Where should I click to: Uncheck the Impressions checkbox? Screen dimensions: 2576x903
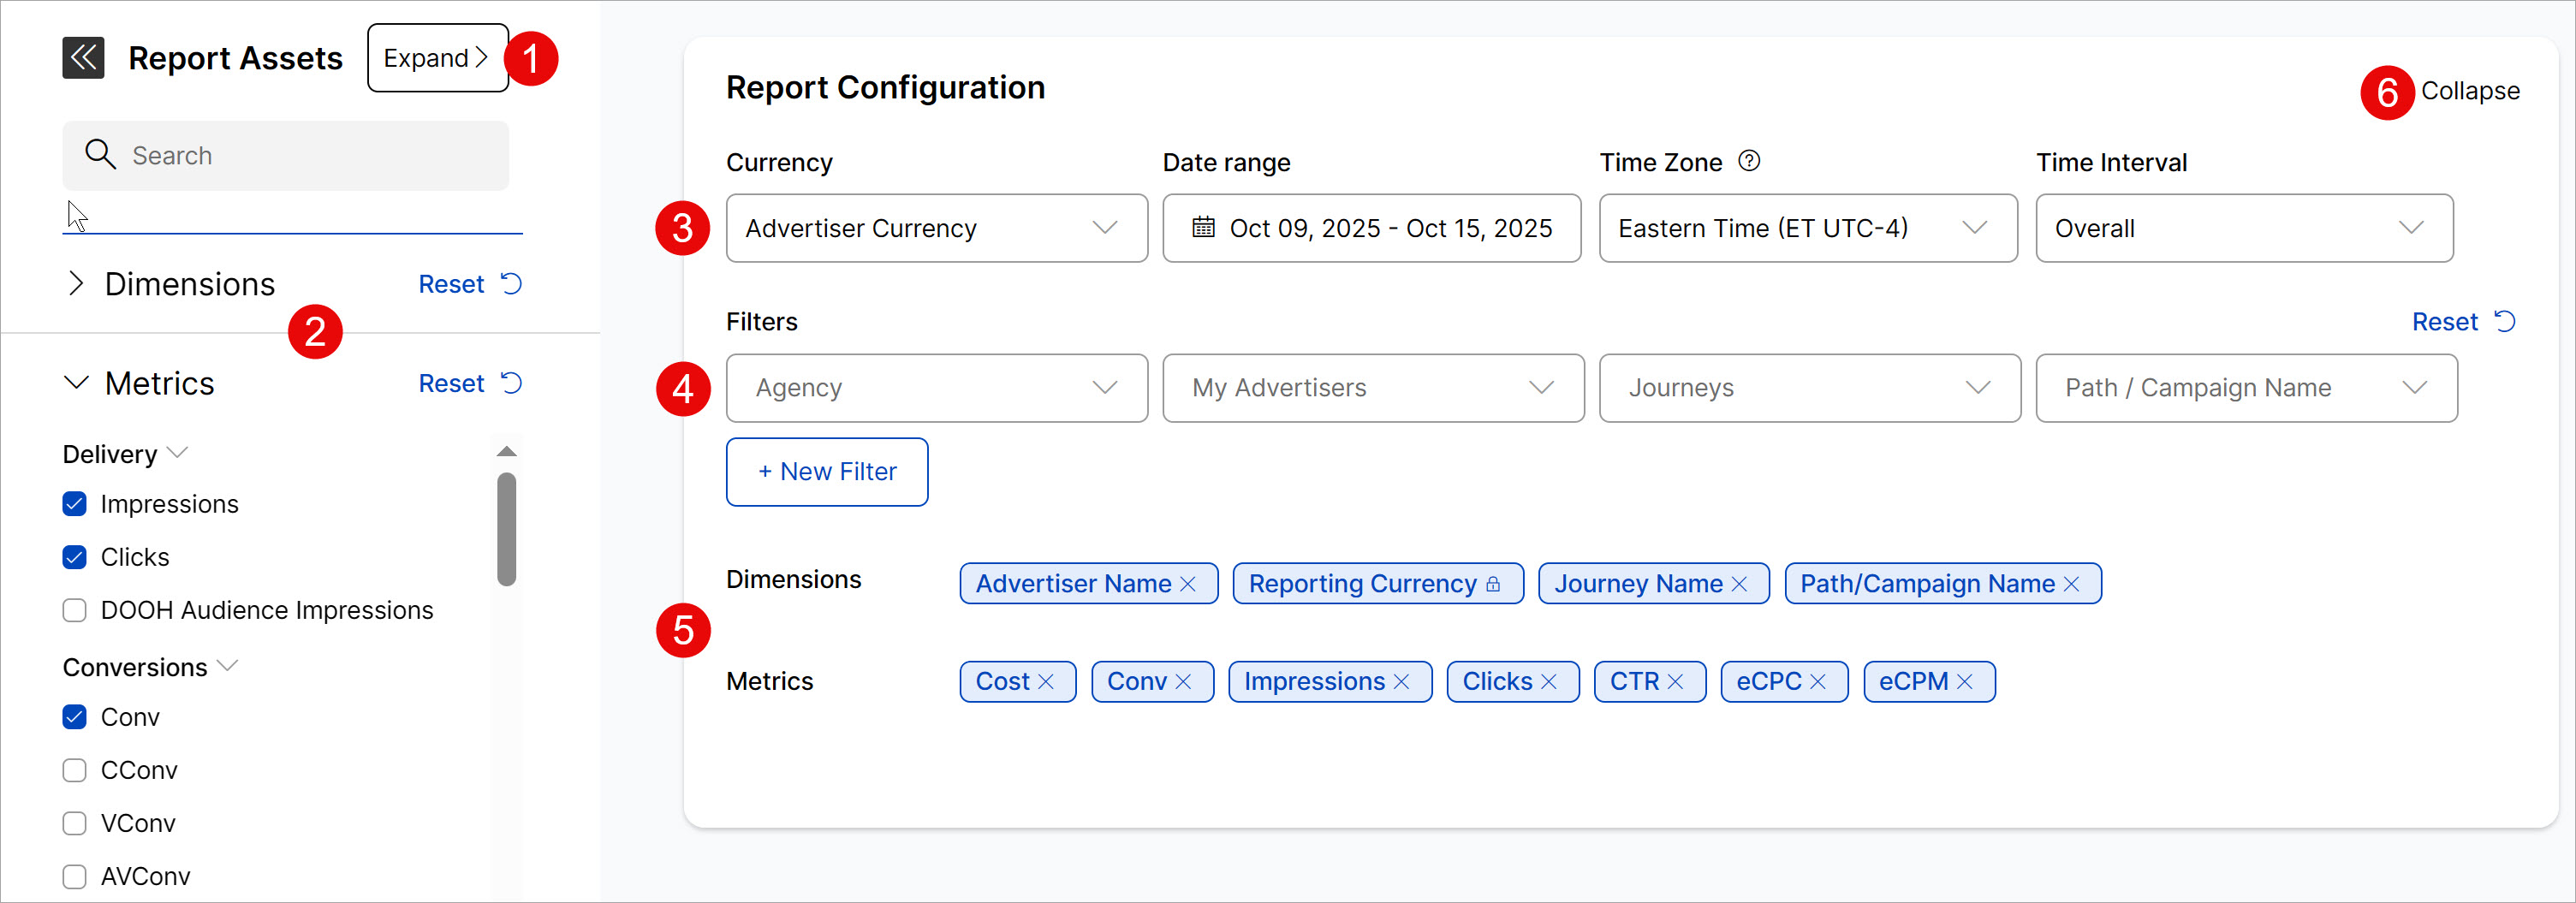(x=75, y=504)
